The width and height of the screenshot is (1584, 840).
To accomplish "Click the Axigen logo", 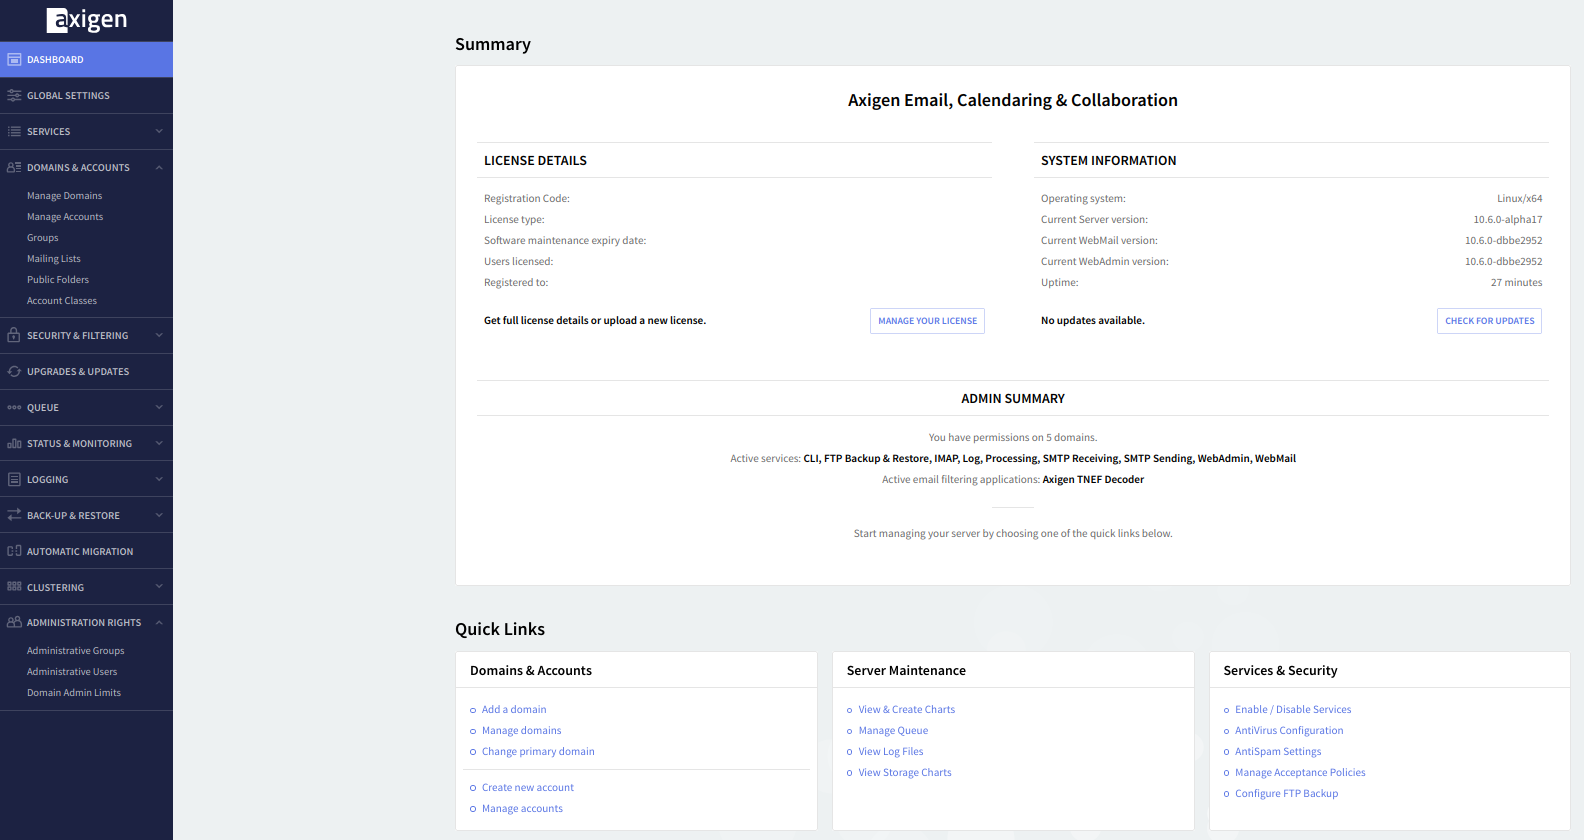I will (x=87, y=20).
